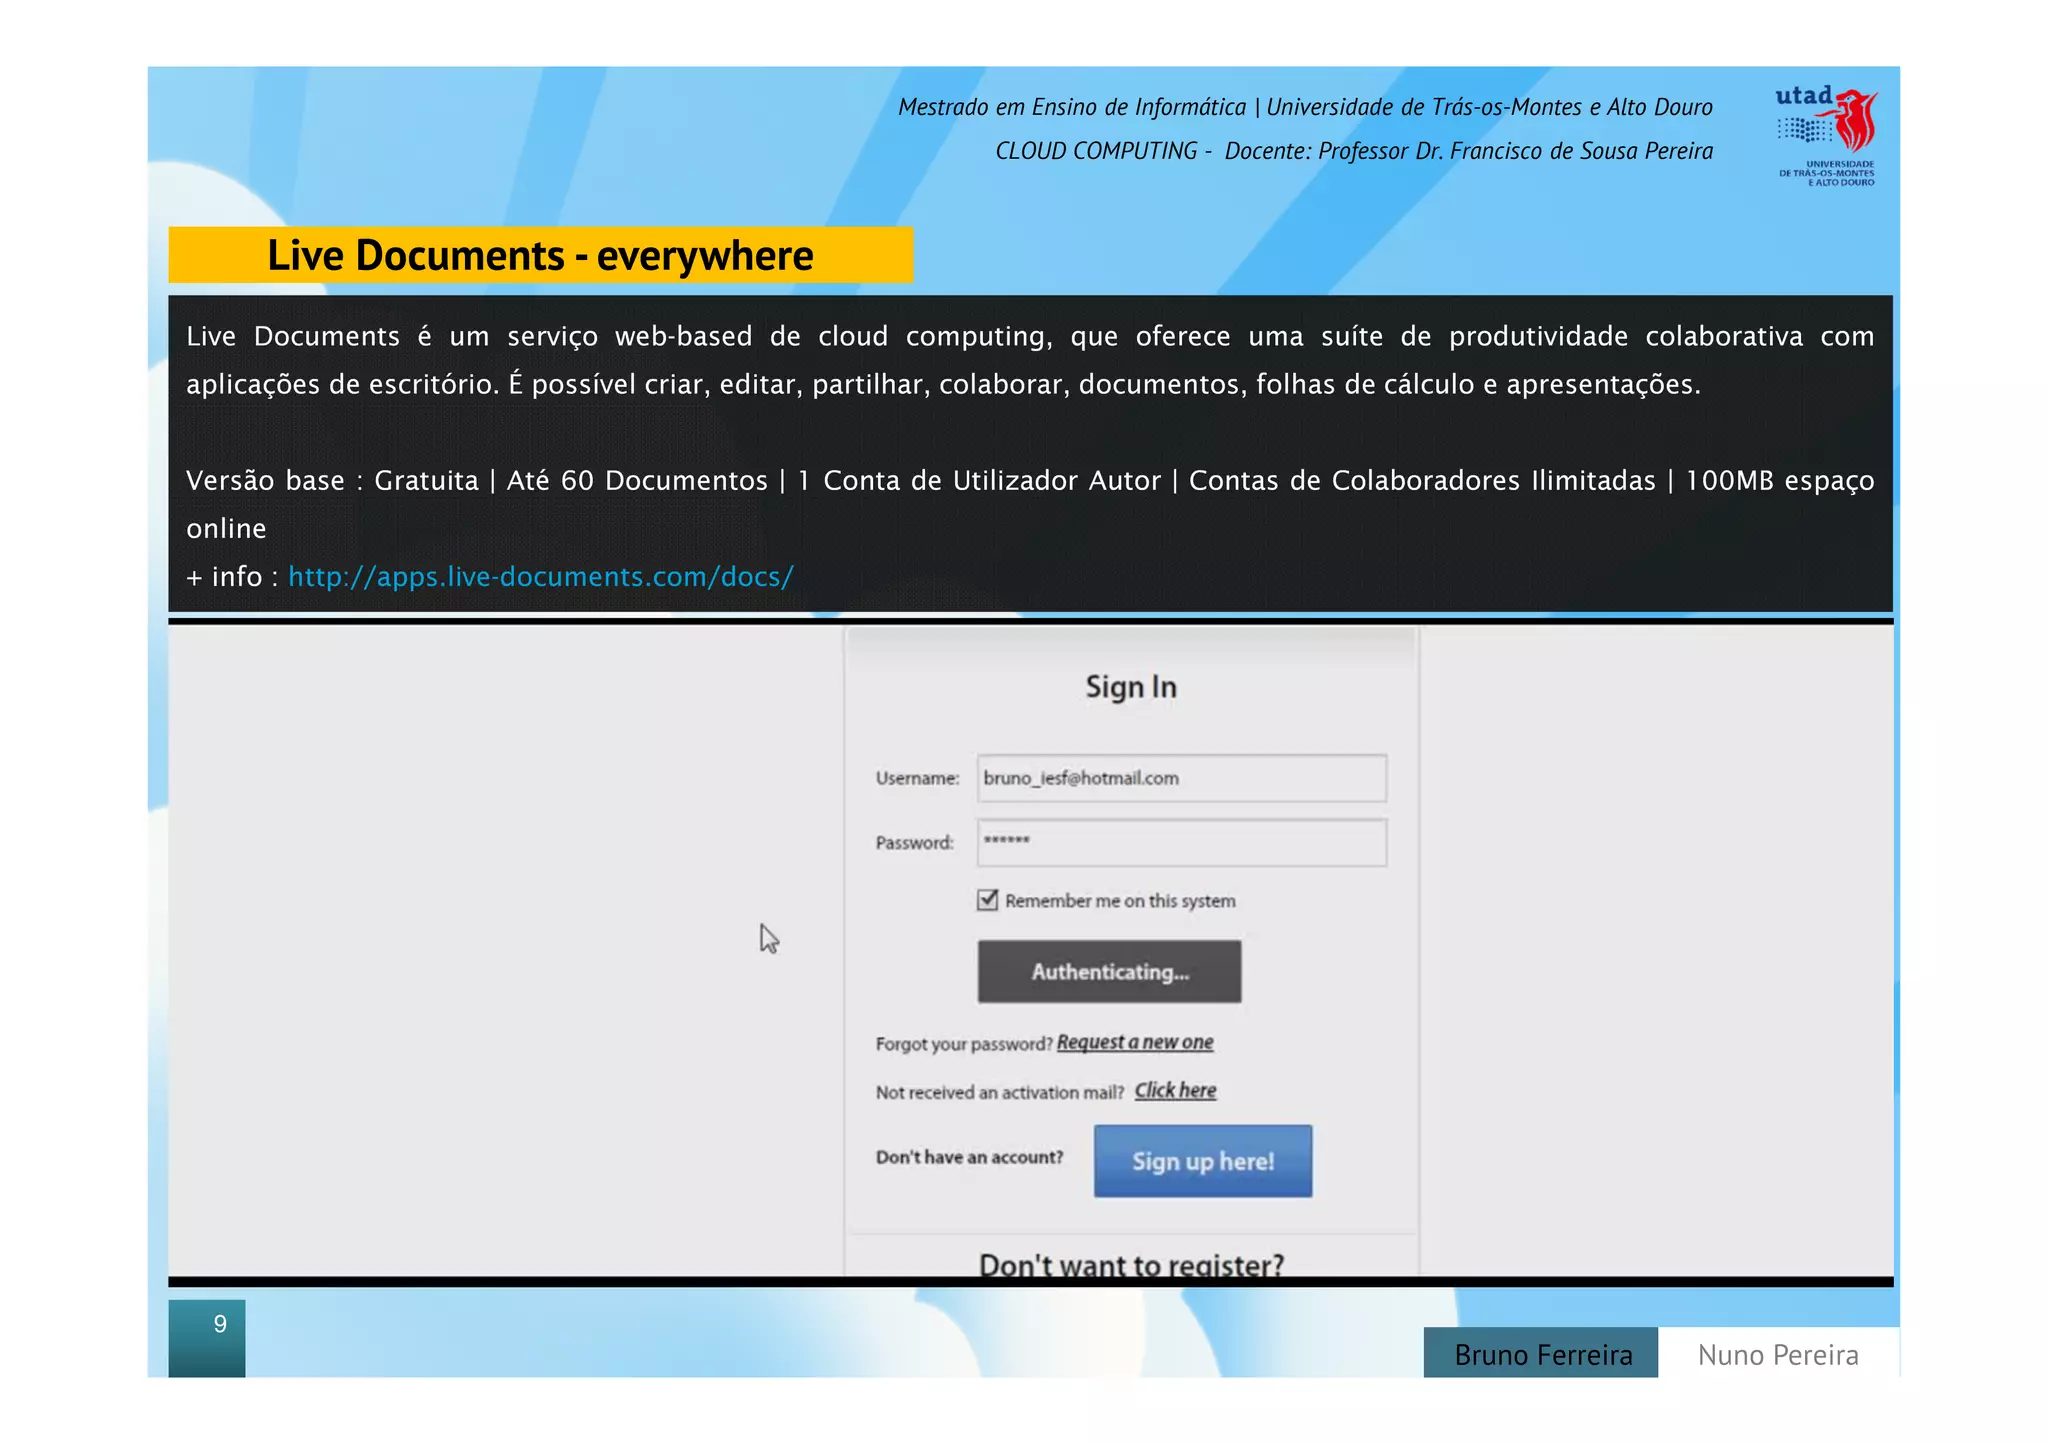
Task: Focus the Password input field
Action: click(x=1181, y=842)
